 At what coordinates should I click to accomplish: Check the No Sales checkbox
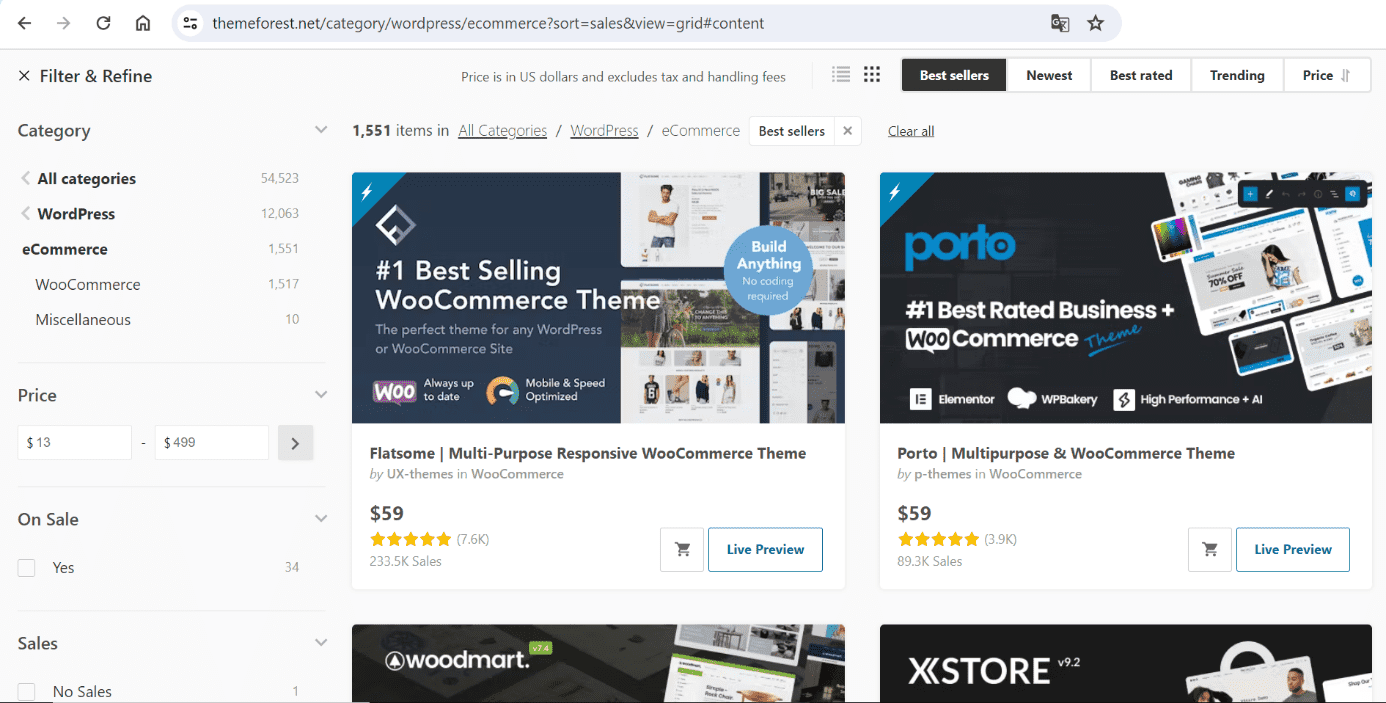point(27,692)
